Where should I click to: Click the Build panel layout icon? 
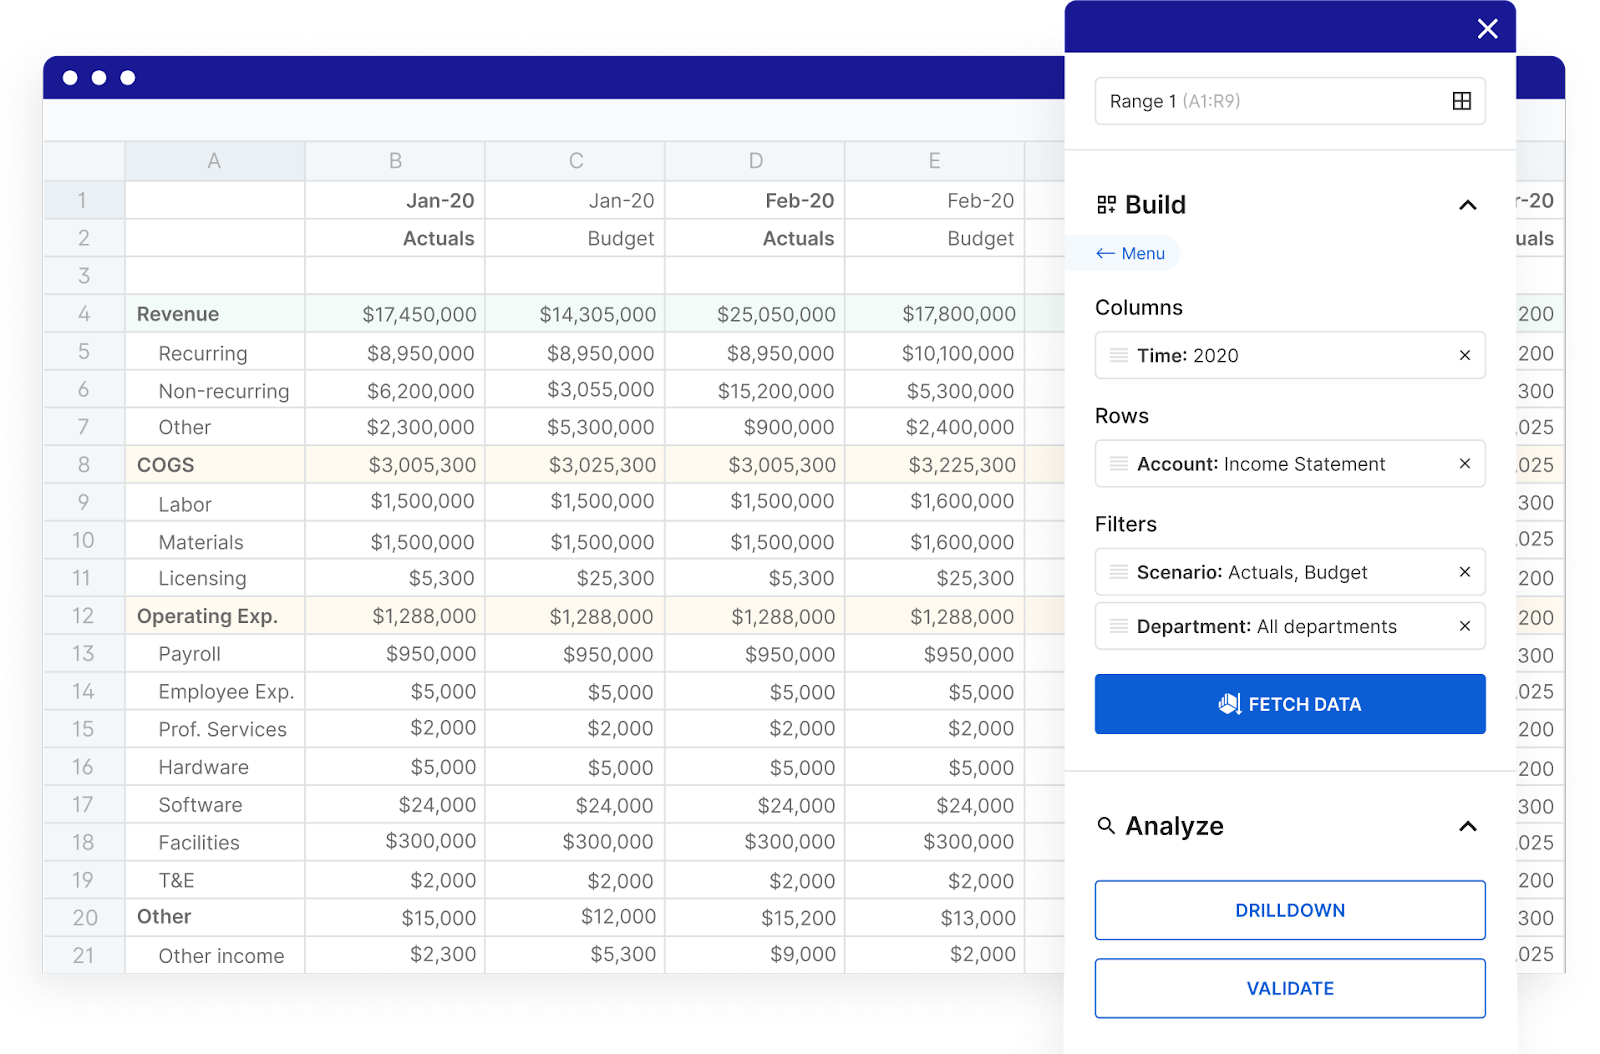point(1107,204)
